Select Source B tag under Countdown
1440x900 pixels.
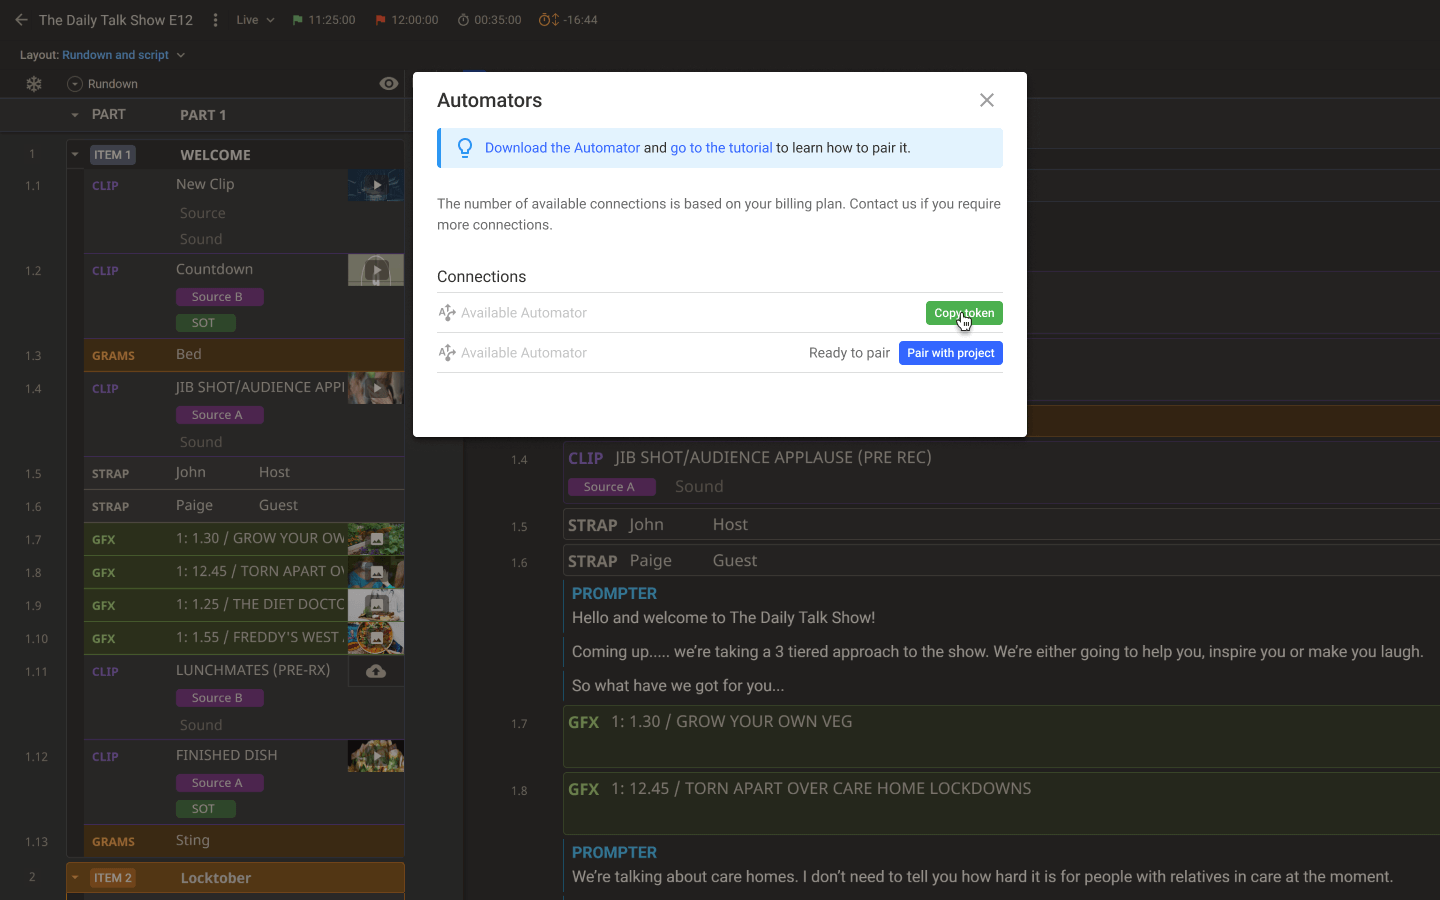[220, 297]
